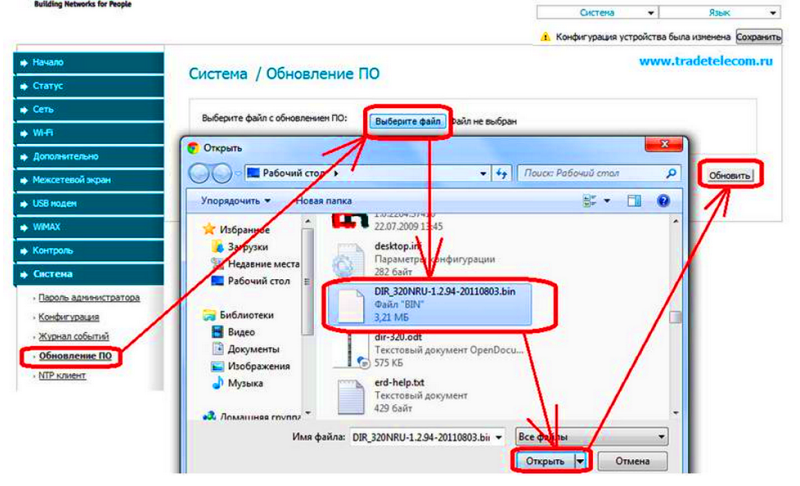Open the Контроль menu section
This screenshot has width=800, height=486.
[x=89, y=250]
